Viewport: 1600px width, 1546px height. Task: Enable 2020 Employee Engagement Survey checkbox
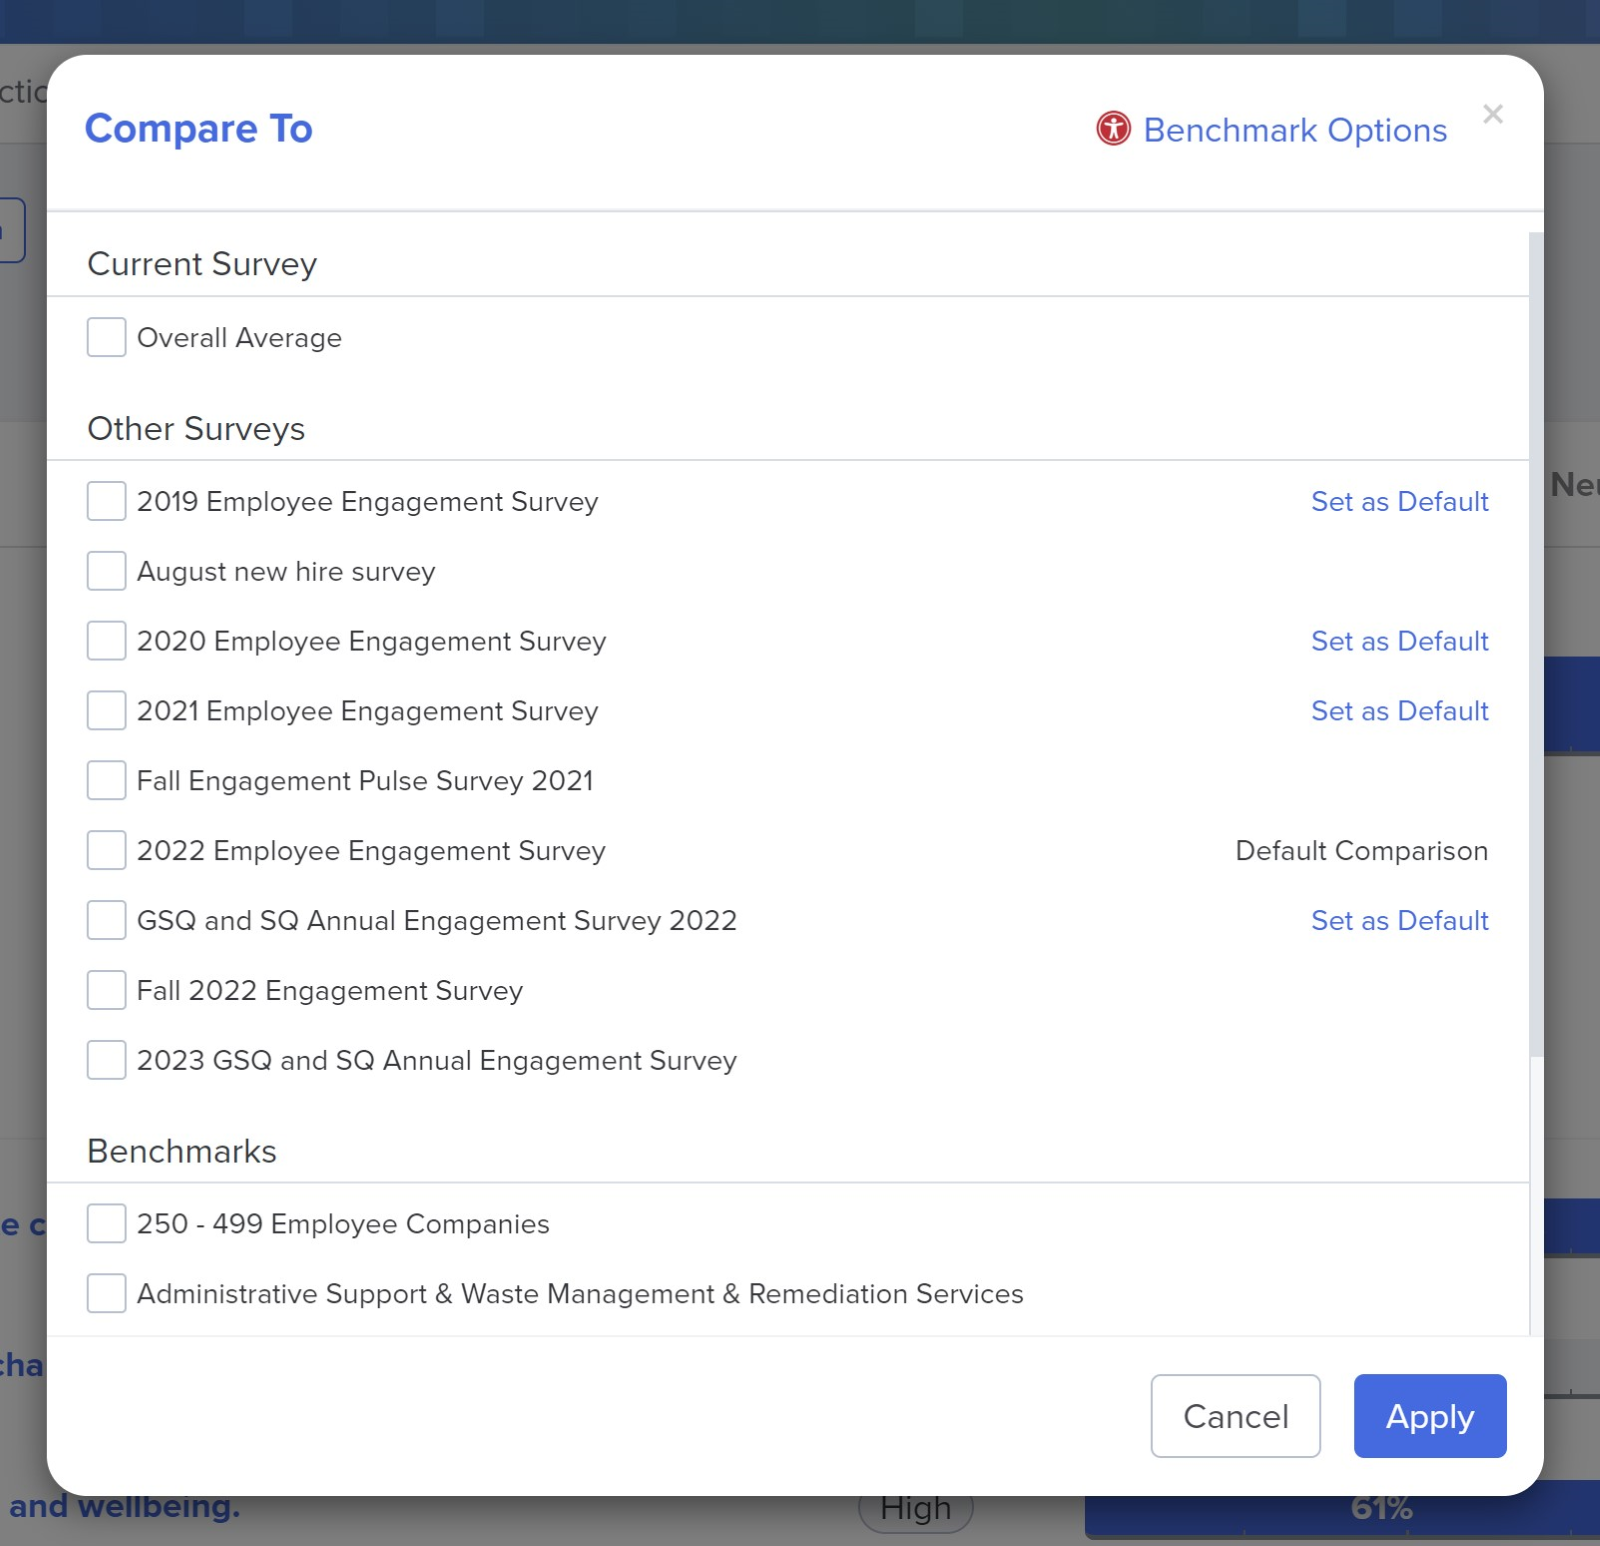(106, 641)
